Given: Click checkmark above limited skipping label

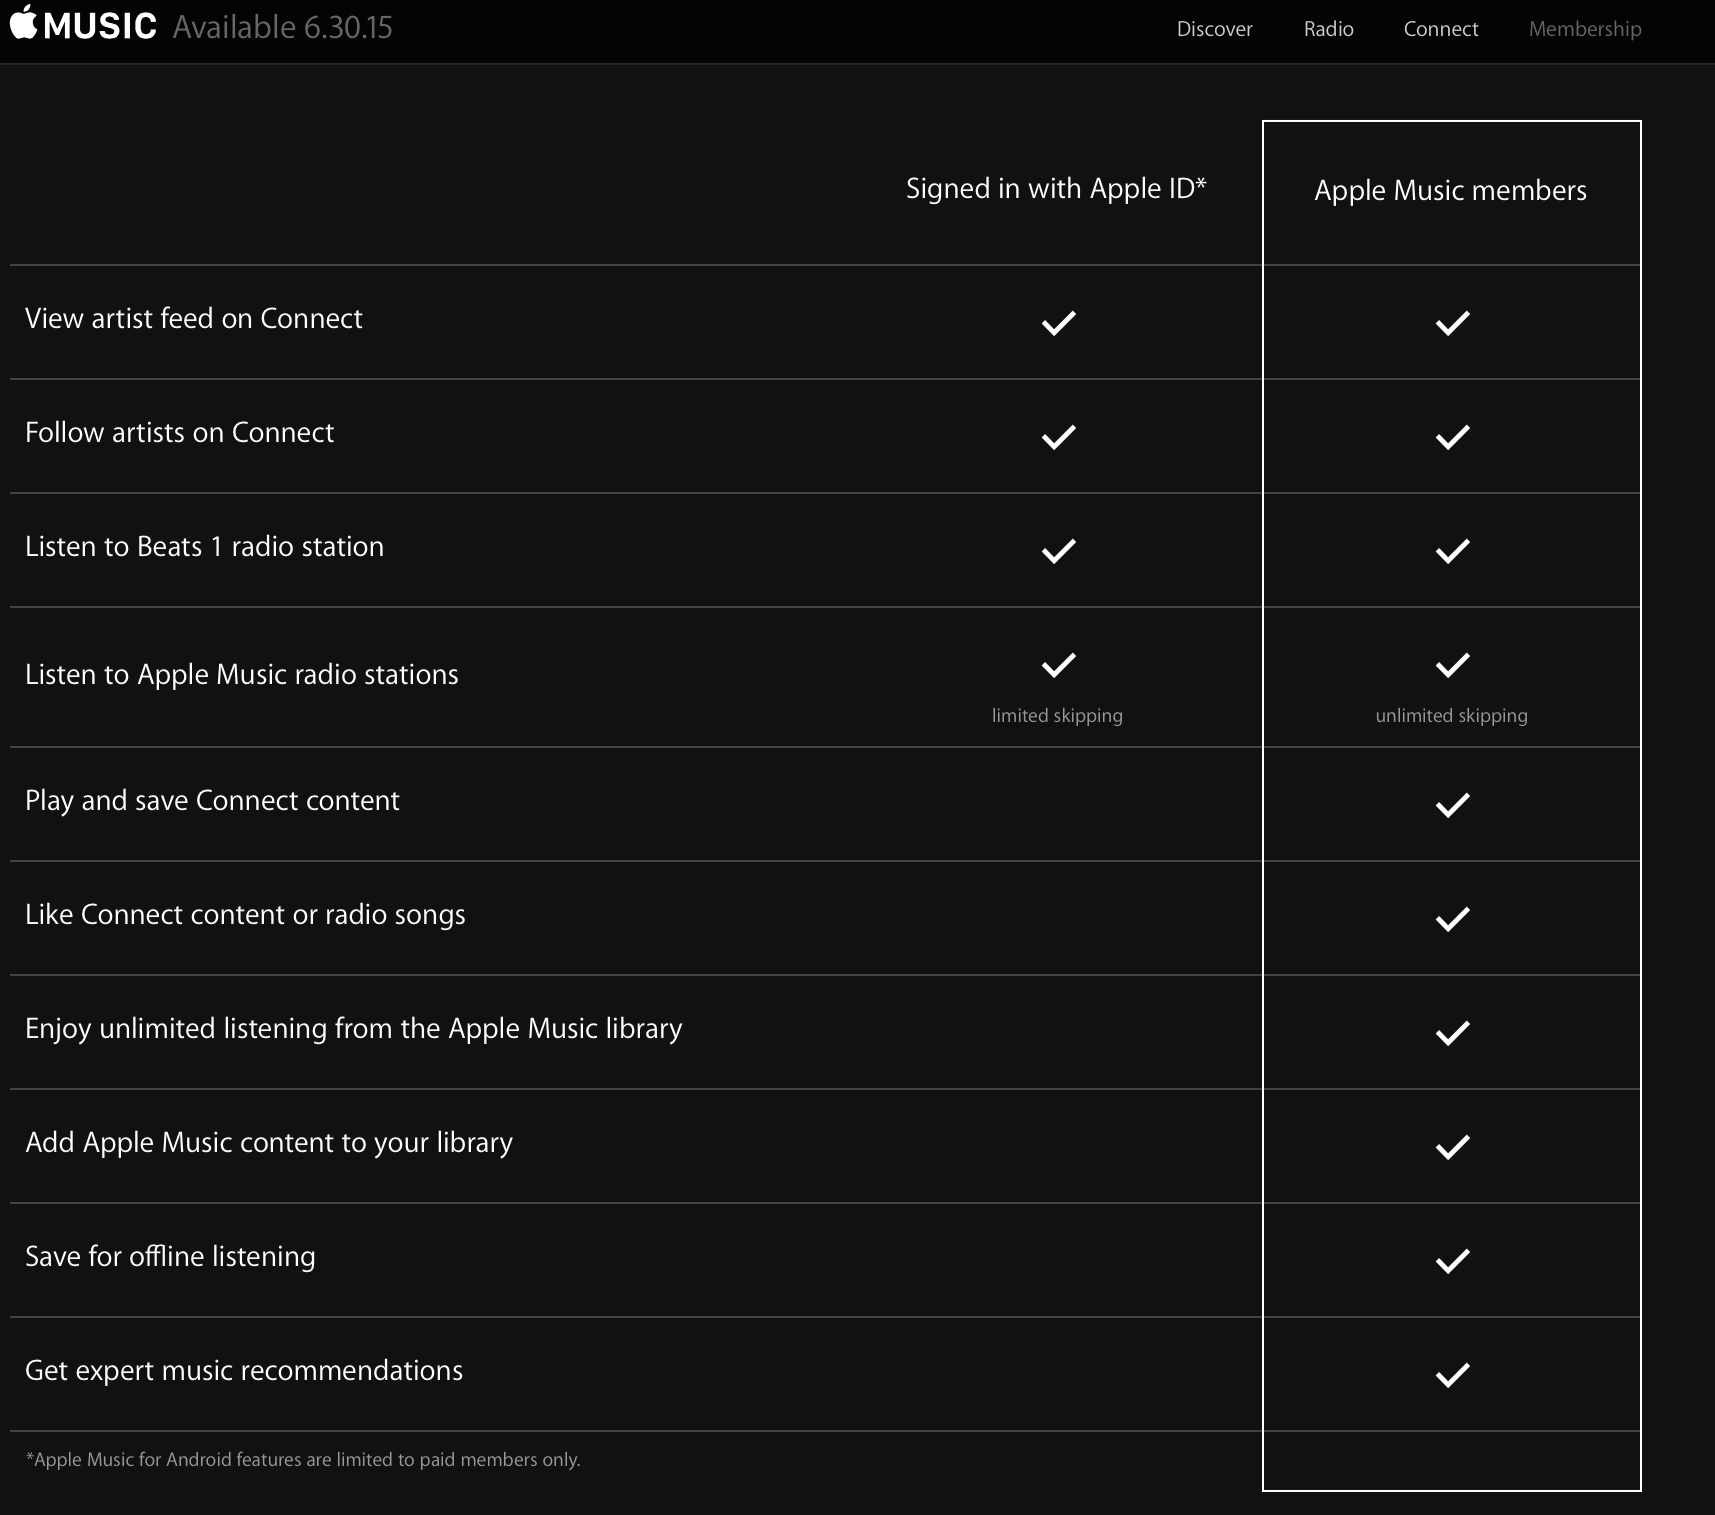Looking at the screenshot, I should tap(1058, 665).
